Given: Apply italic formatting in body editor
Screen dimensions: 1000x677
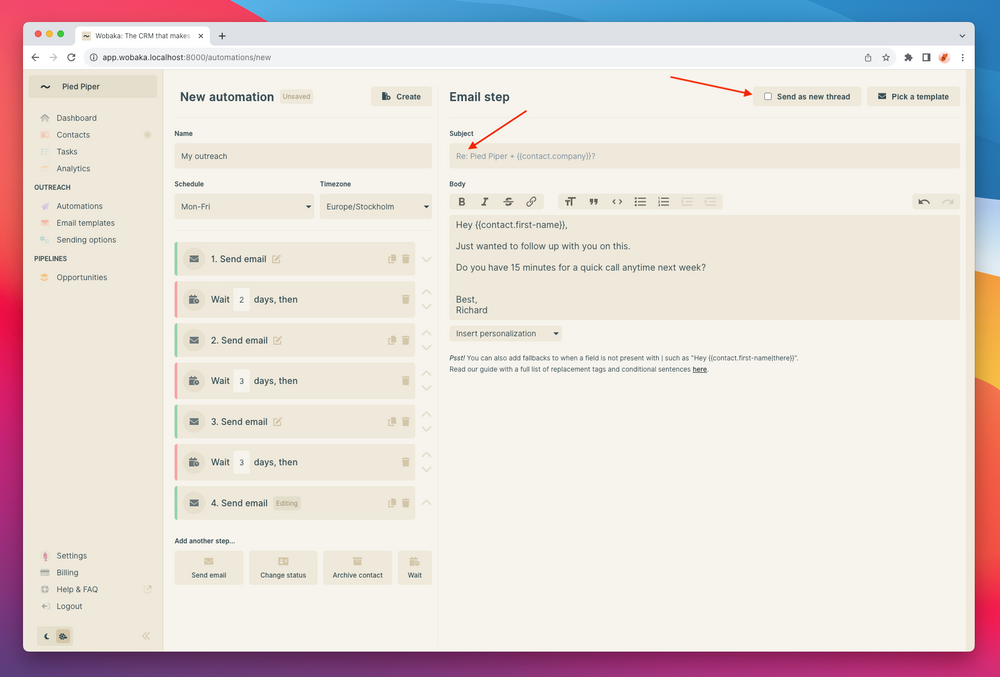Looking at the screenshot, I should 485,201.
